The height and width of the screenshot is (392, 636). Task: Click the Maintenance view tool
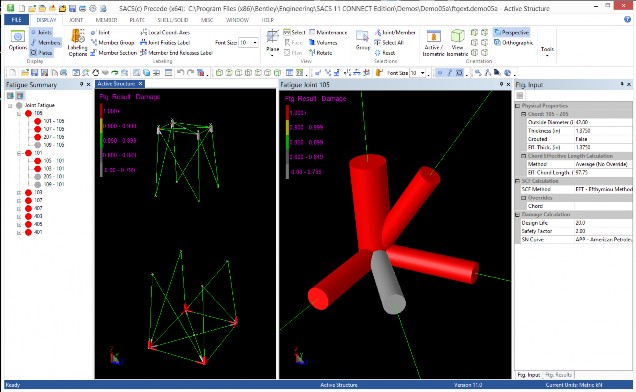pyautogui.click(x=328, y=32)
